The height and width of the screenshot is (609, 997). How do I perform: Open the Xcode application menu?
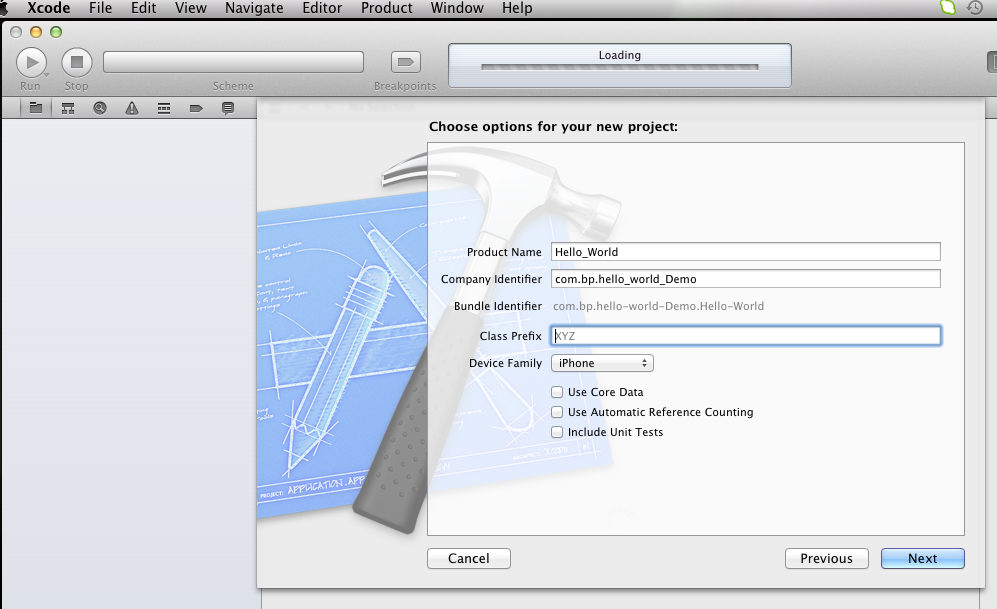click(x=48, y=8)
